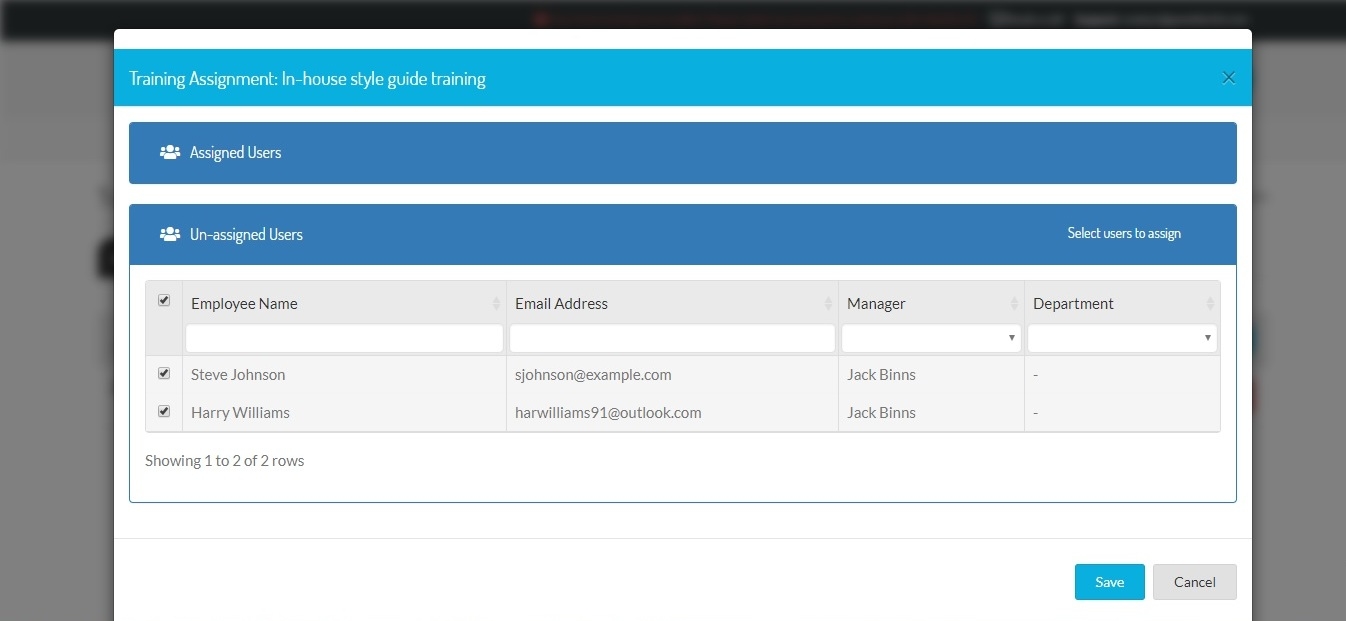Focus the Employee Name filter field
The width and height of the screenshot is (1346, 621).
click(344, 338)
